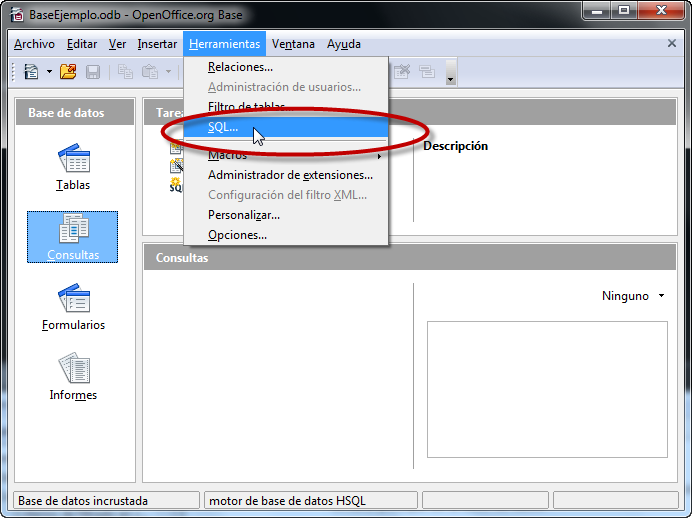
Task: Open the Ventana menu
Action: pyautogui.click(x=293, y=44)
